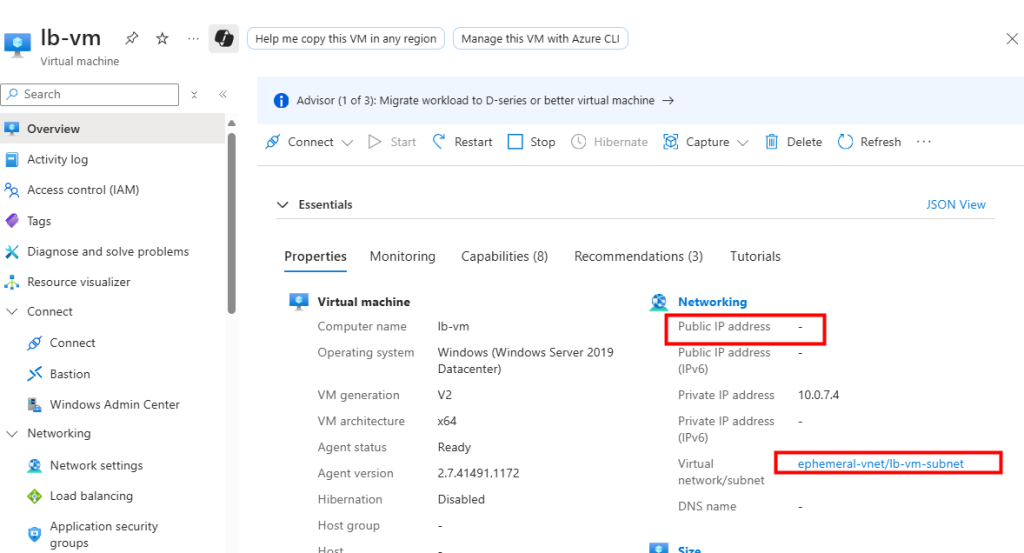This screenshot has height=553, width=1024.
Task: Click the Bastion icon in sidebar
Action: [35, 373]
